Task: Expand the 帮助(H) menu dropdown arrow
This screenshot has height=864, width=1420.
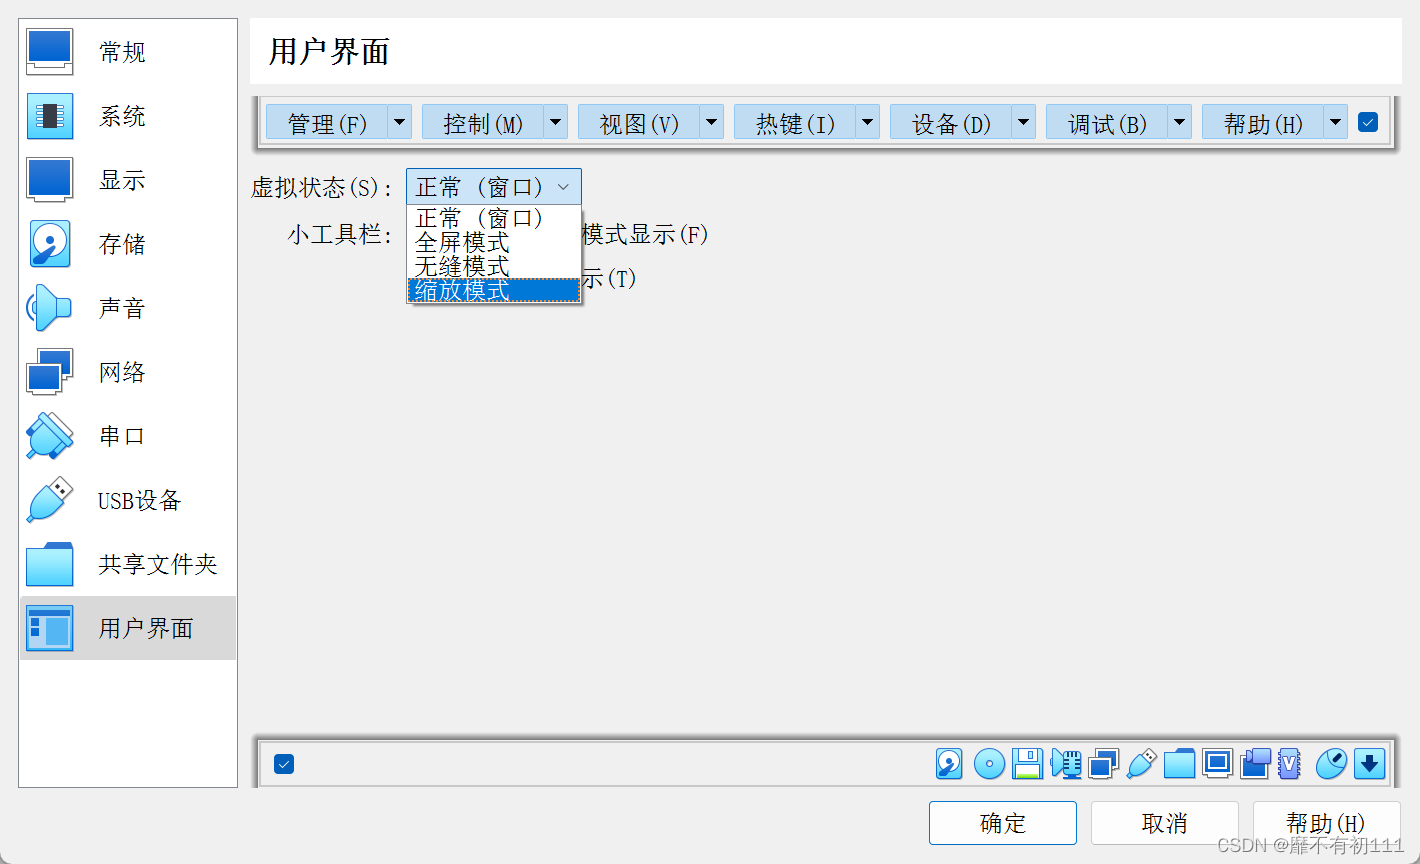Action: 1336,123
